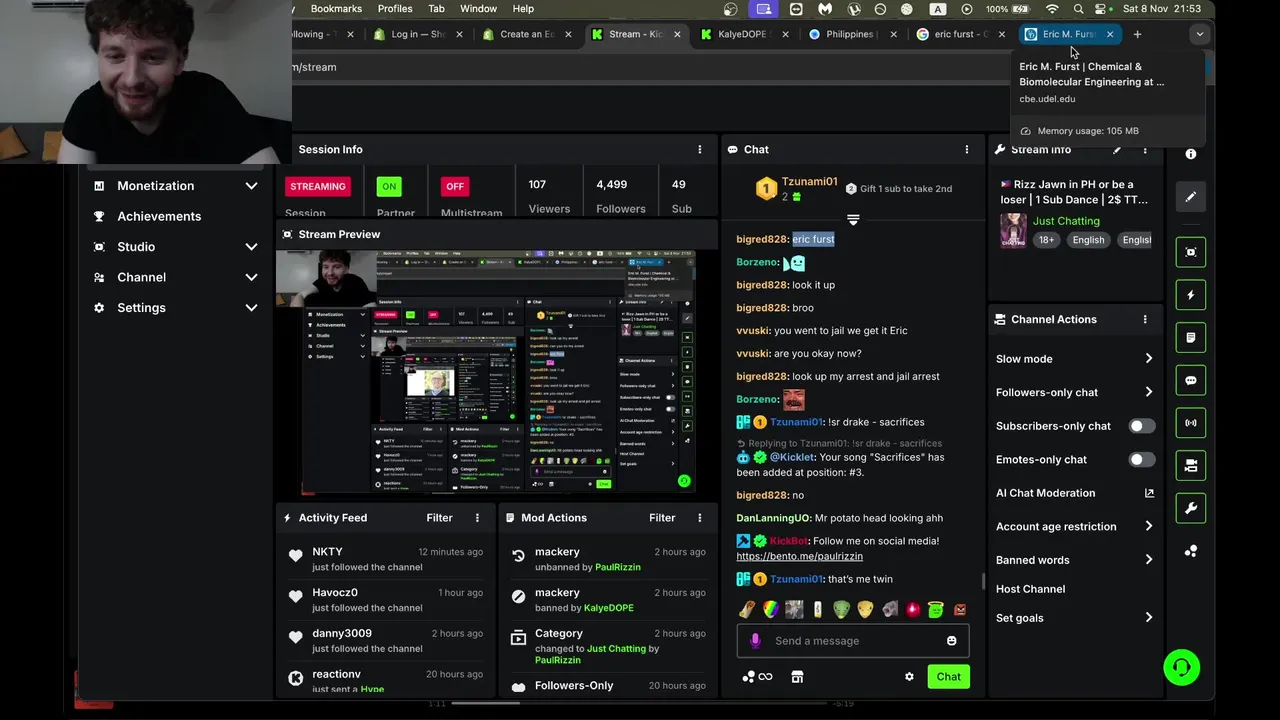Click the green headset support button
The width and height of the screenshot is (1280, 720).
[x=1181, y=667]
